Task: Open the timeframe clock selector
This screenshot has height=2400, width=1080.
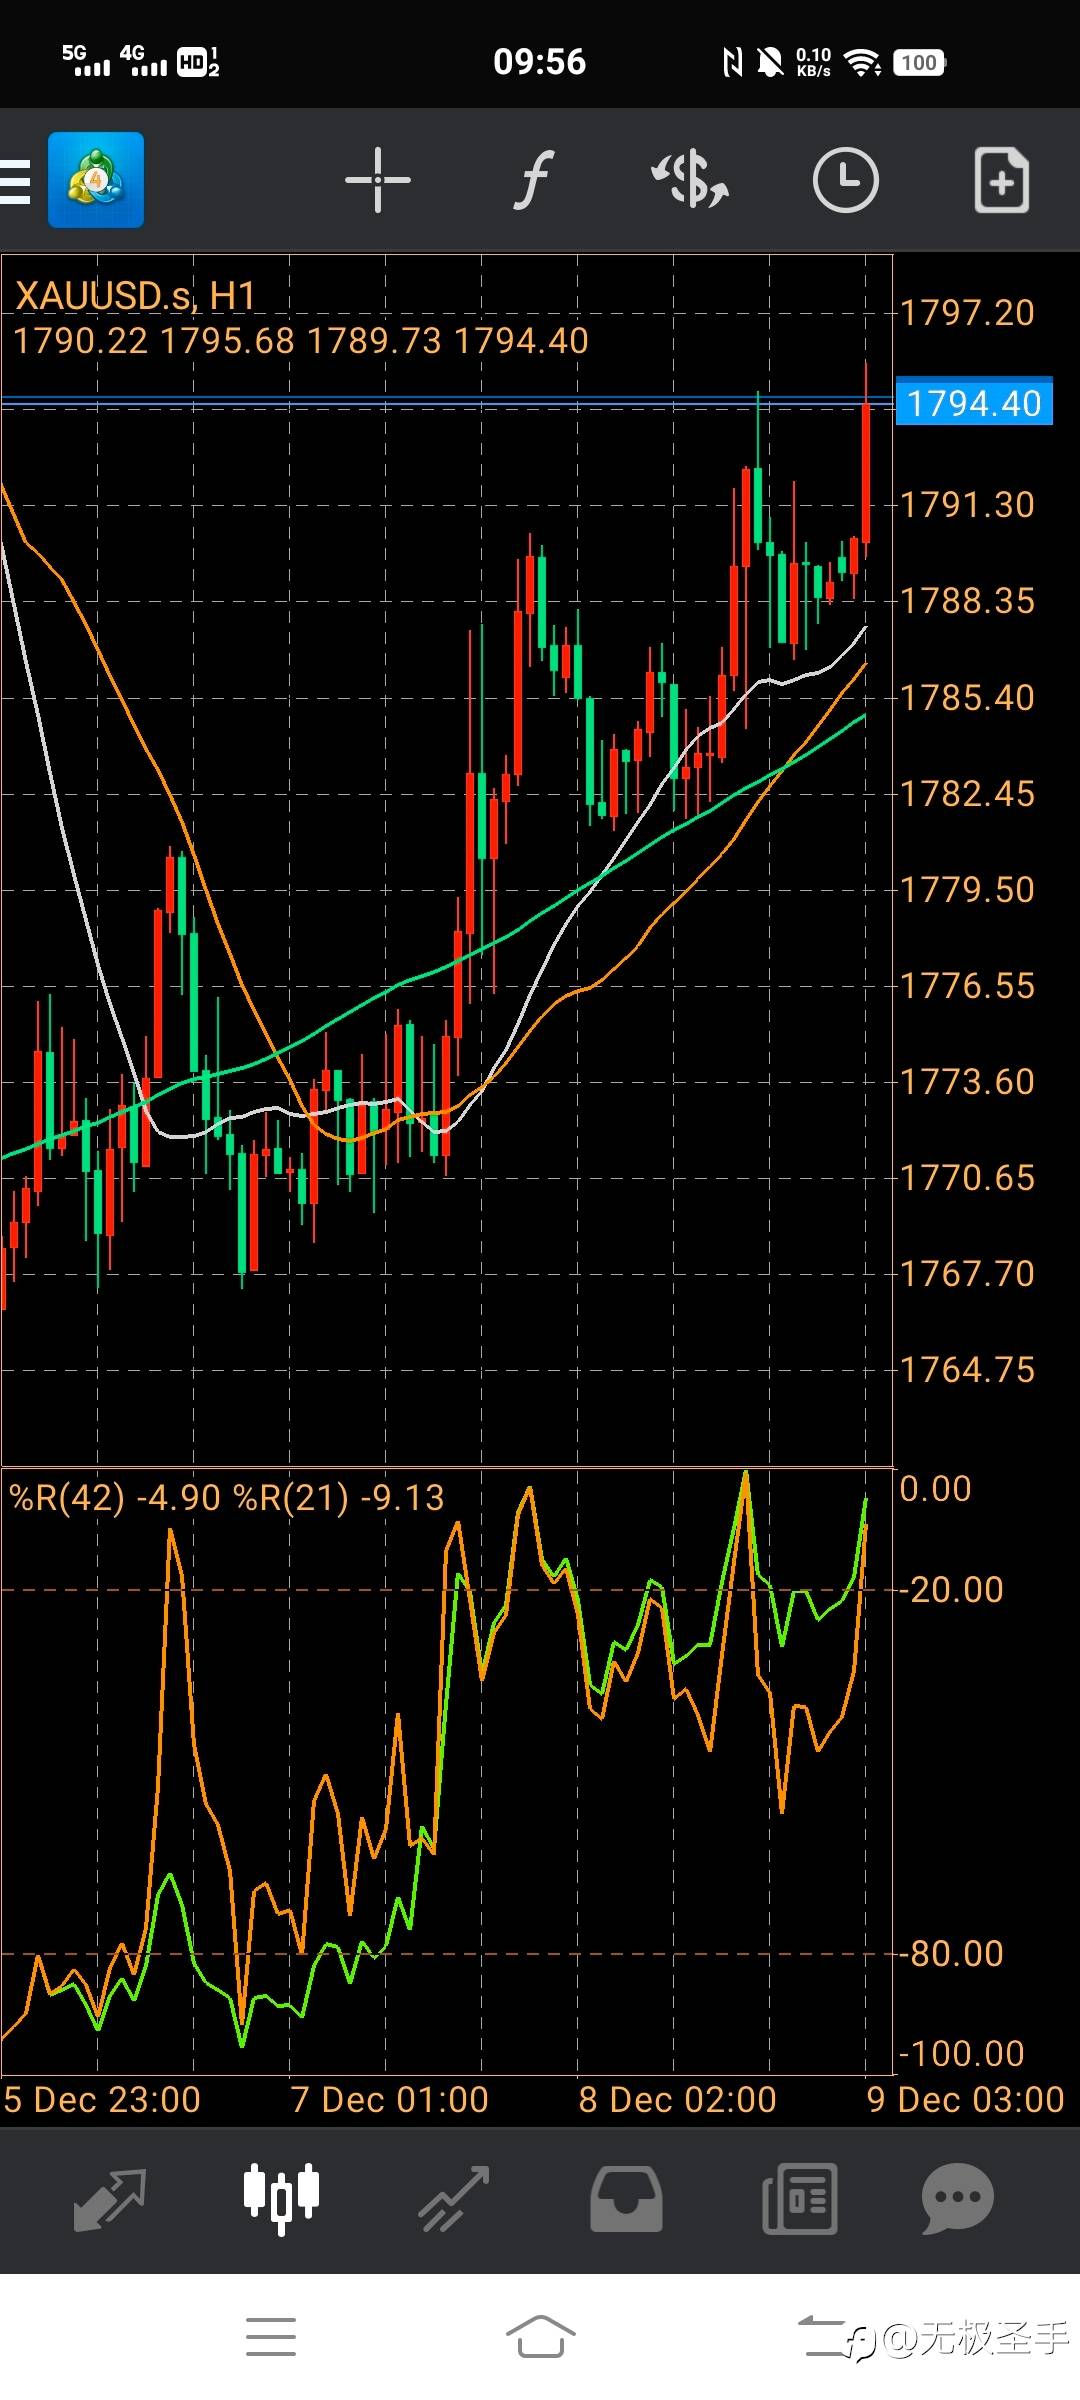Action: pos(846,180)
